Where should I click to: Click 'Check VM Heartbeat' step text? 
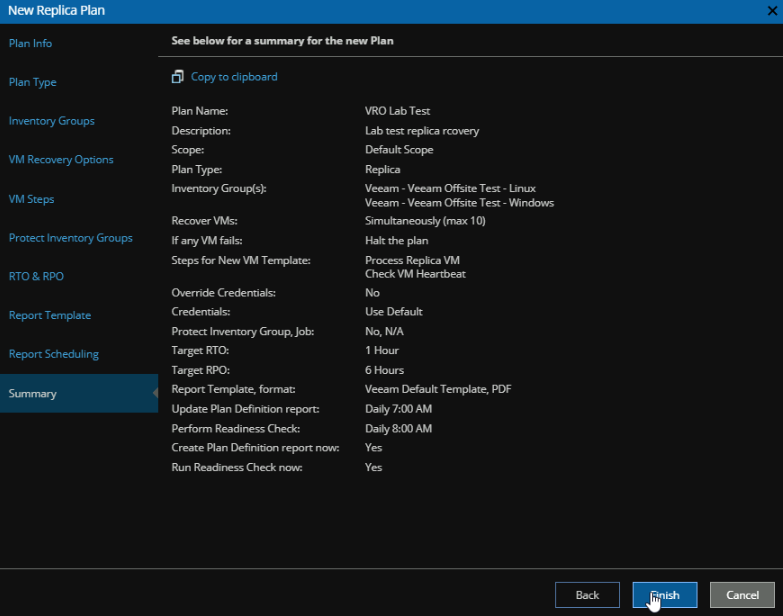[415, 274]
